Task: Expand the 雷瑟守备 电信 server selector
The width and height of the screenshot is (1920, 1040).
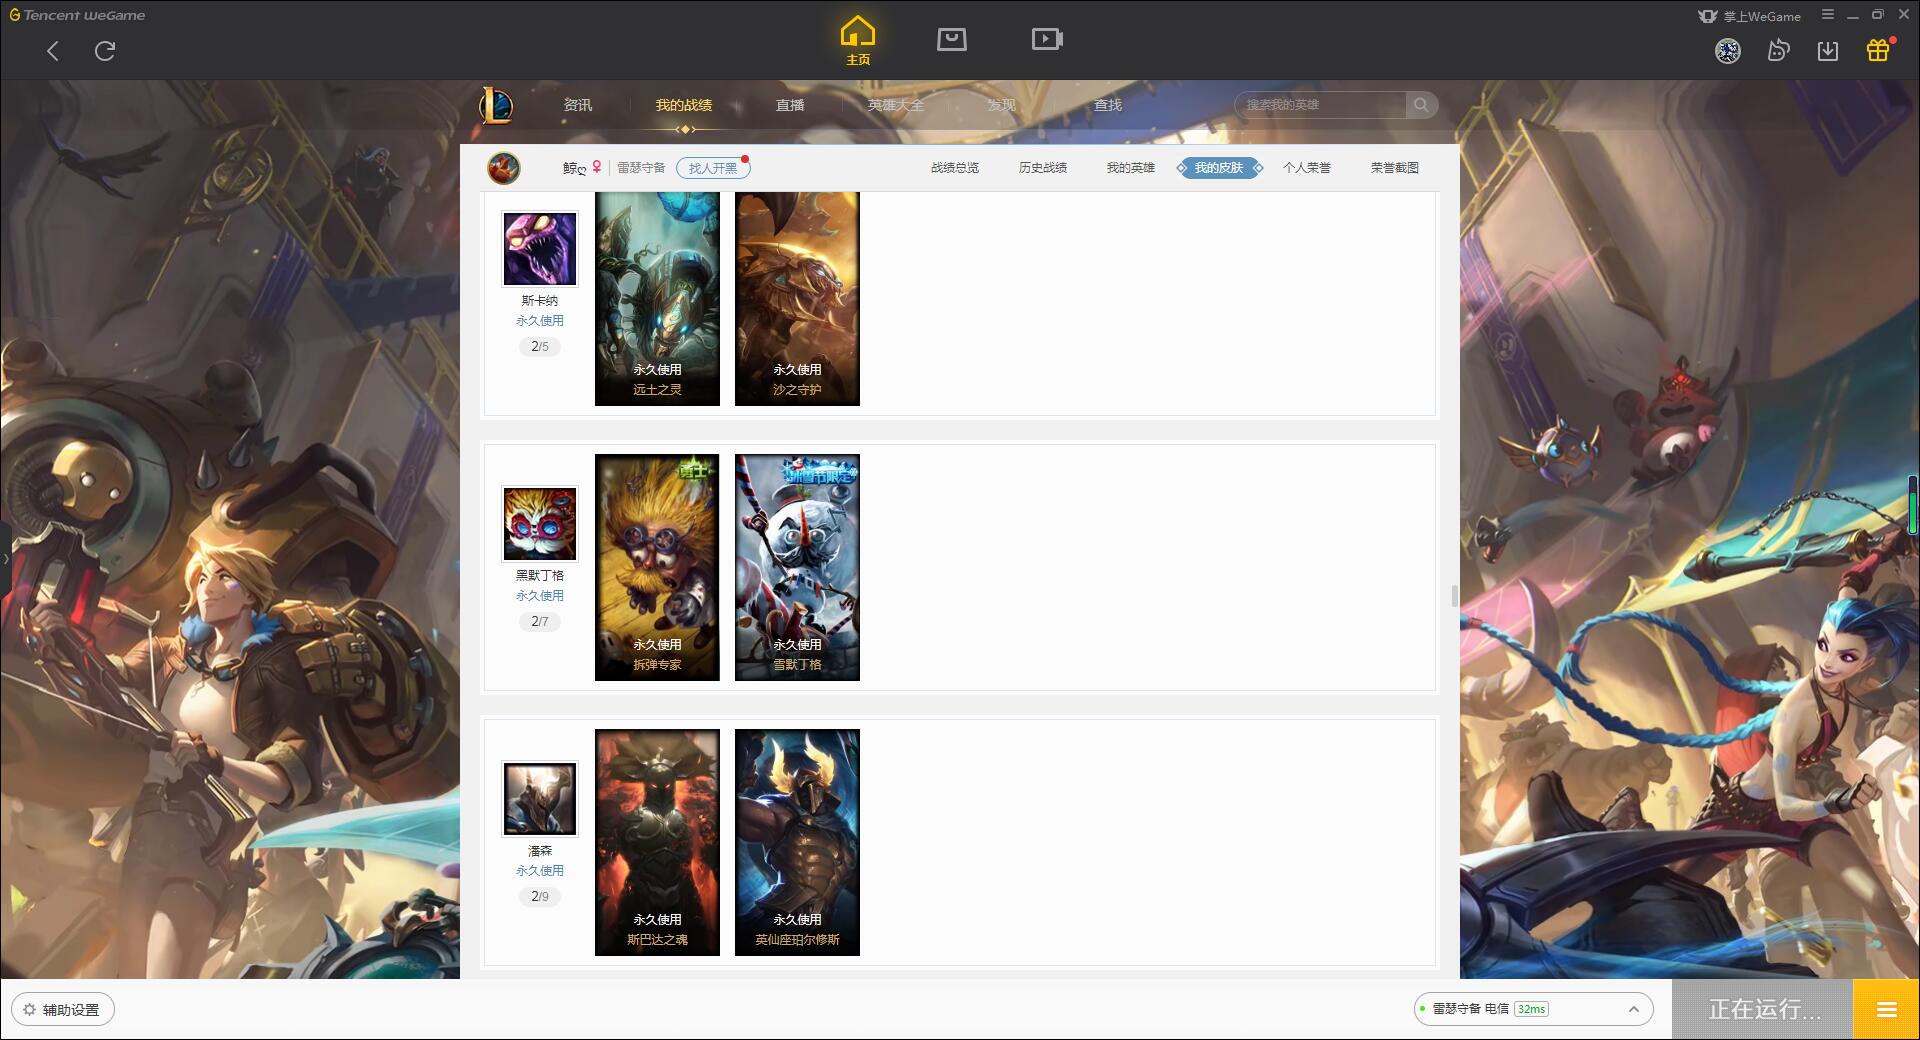Action: 1533,1009
